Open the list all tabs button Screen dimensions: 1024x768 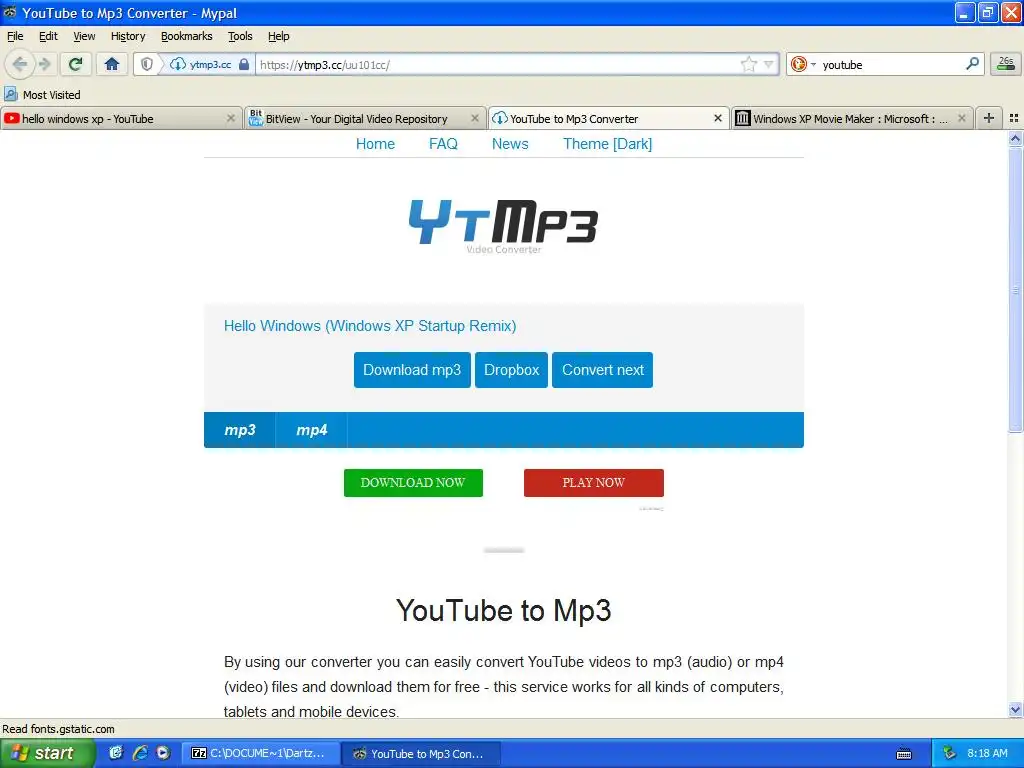click(1014, 118)
